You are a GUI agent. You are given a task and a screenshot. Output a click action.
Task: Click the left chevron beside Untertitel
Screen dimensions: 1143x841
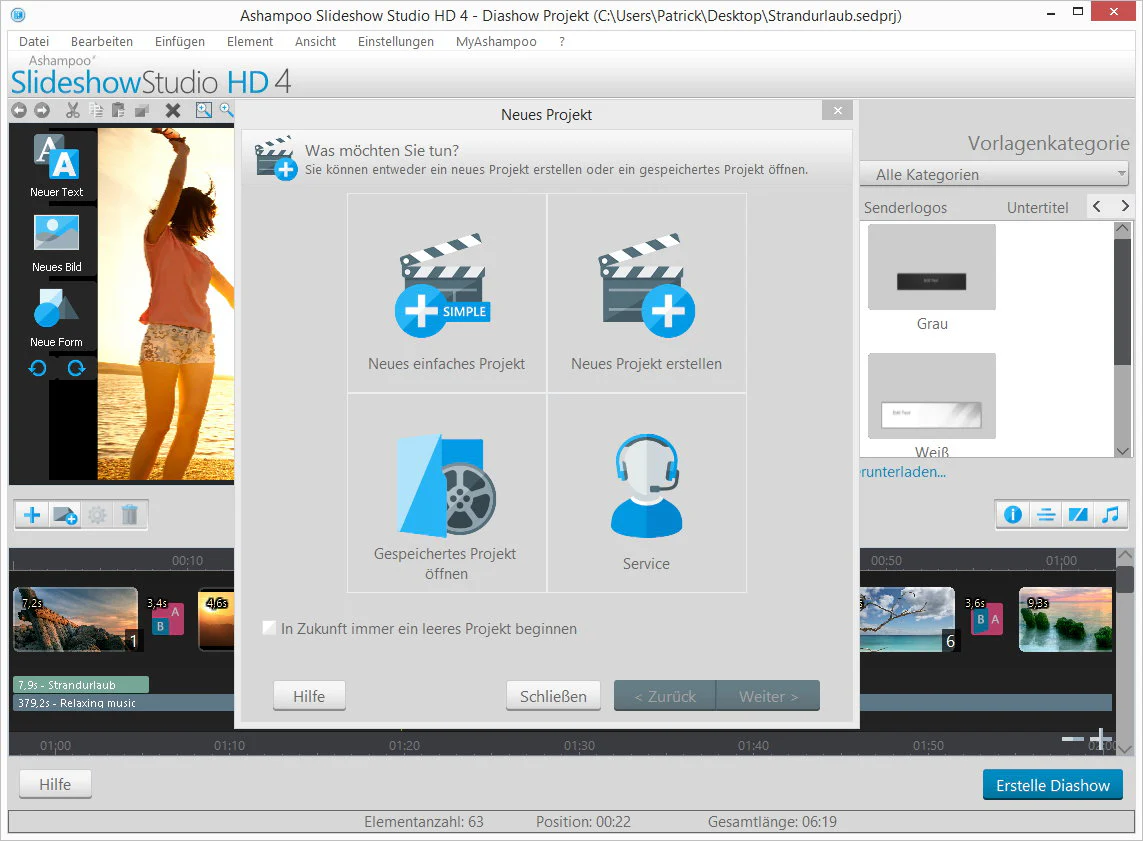click(1097, 207)
